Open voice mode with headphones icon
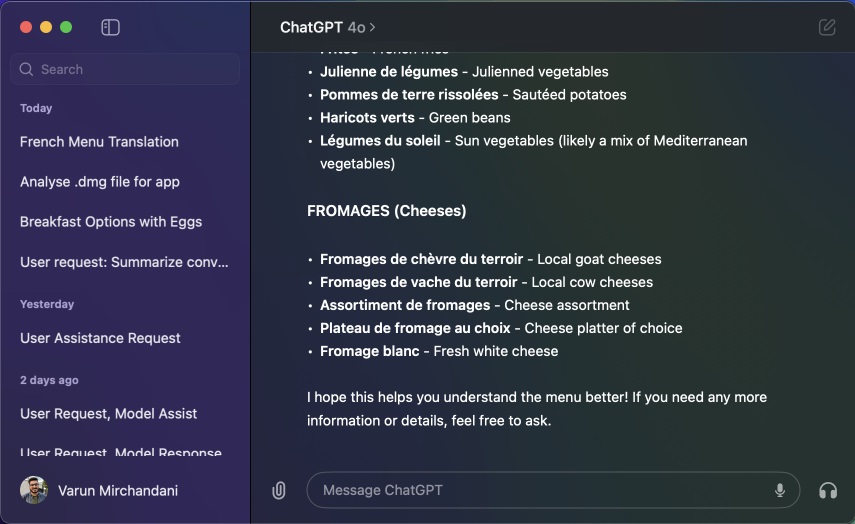Screen dimensions: 855x524 point(827,490)
